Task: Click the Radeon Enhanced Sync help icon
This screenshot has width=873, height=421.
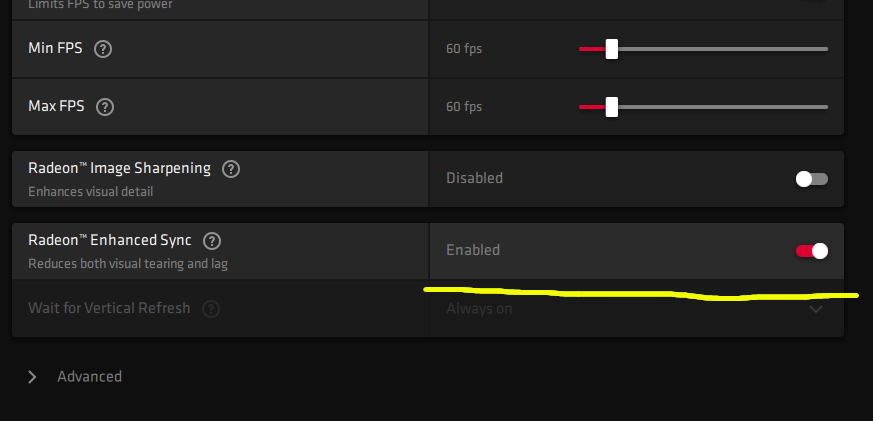Action: (x=212, y=241)
